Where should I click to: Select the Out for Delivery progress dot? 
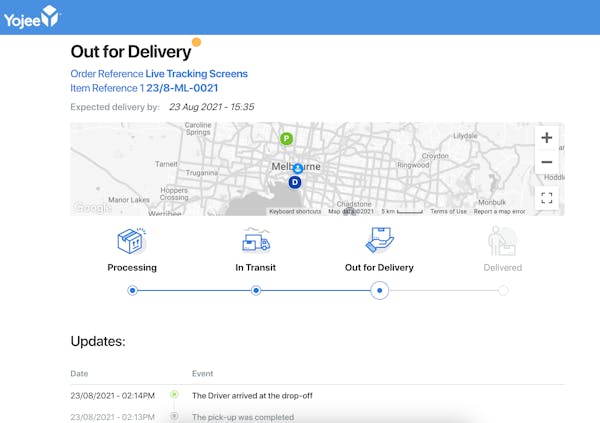point(380,291)
